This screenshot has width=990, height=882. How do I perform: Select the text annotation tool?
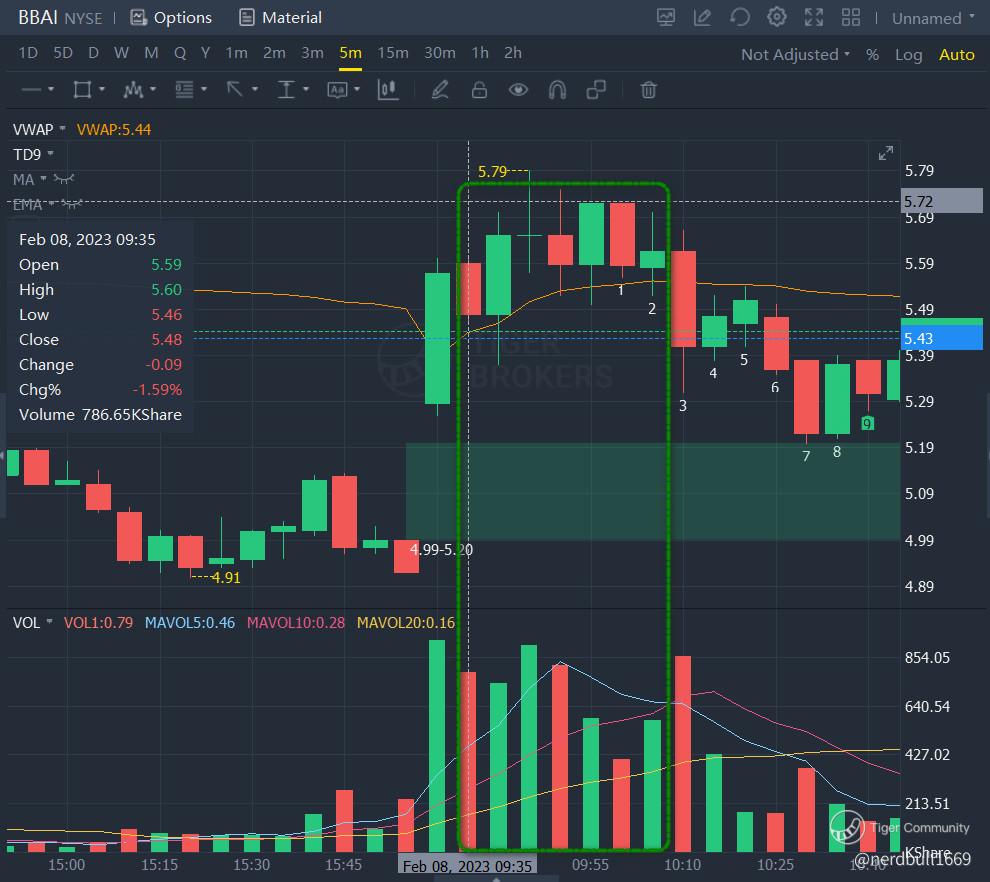click(x=337, y=90)
